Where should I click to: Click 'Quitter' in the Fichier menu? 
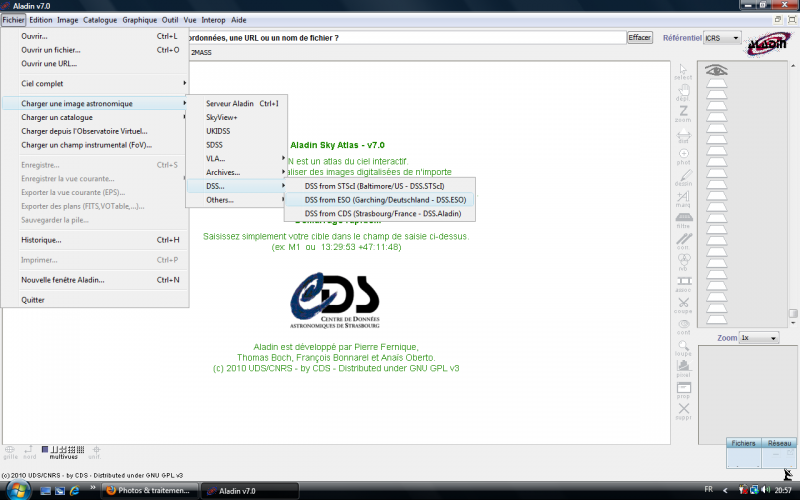click(x=95, y=300)
